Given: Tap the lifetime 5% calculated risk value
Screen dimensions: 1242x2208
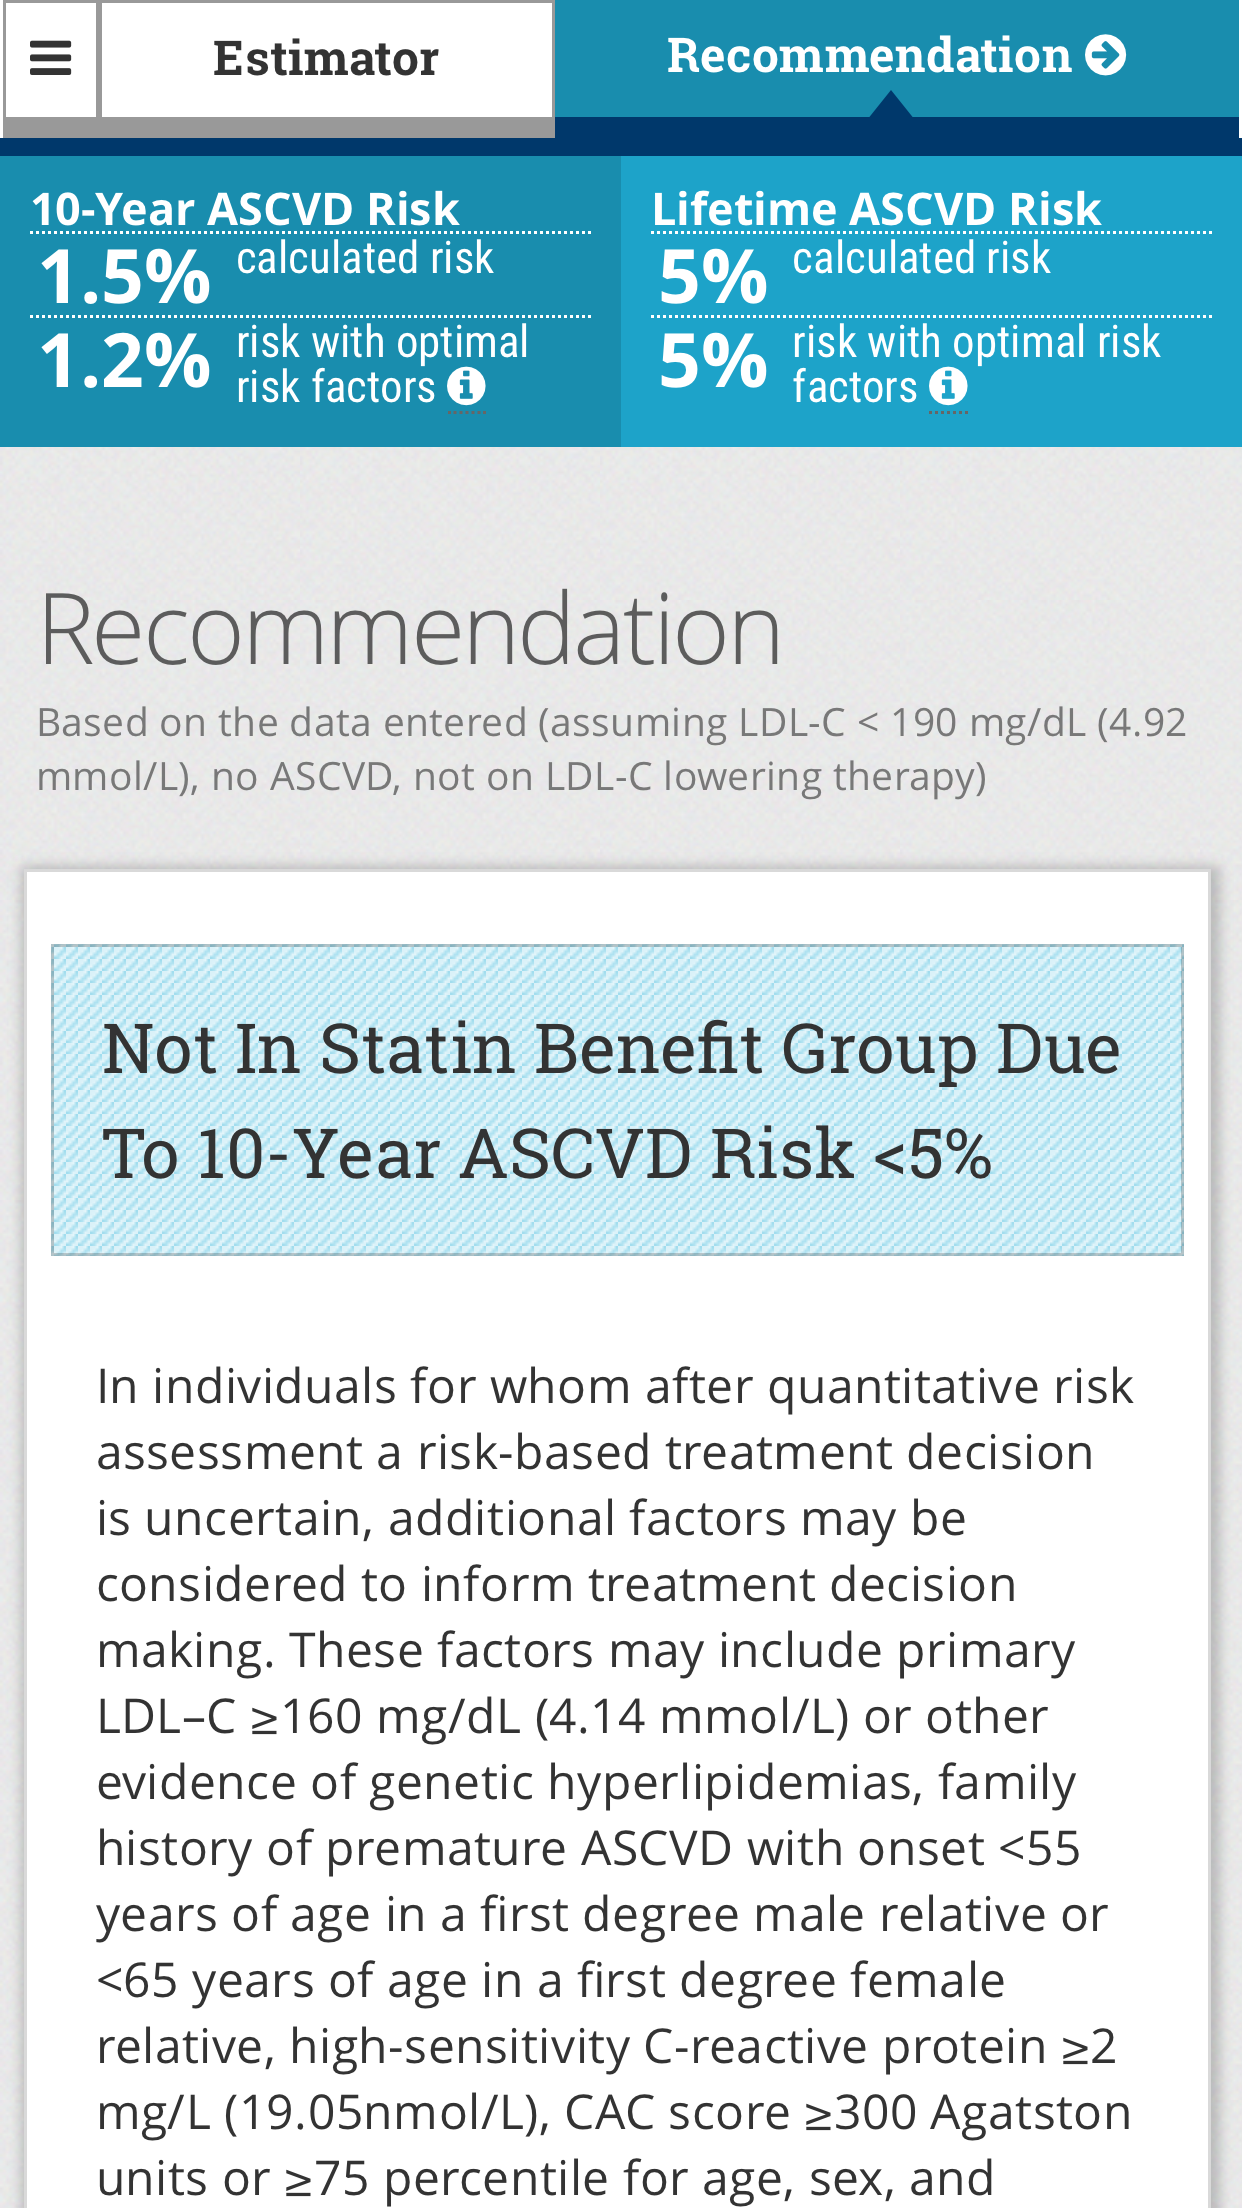Looking at the screenshot, I should click(x=713, y=276).
